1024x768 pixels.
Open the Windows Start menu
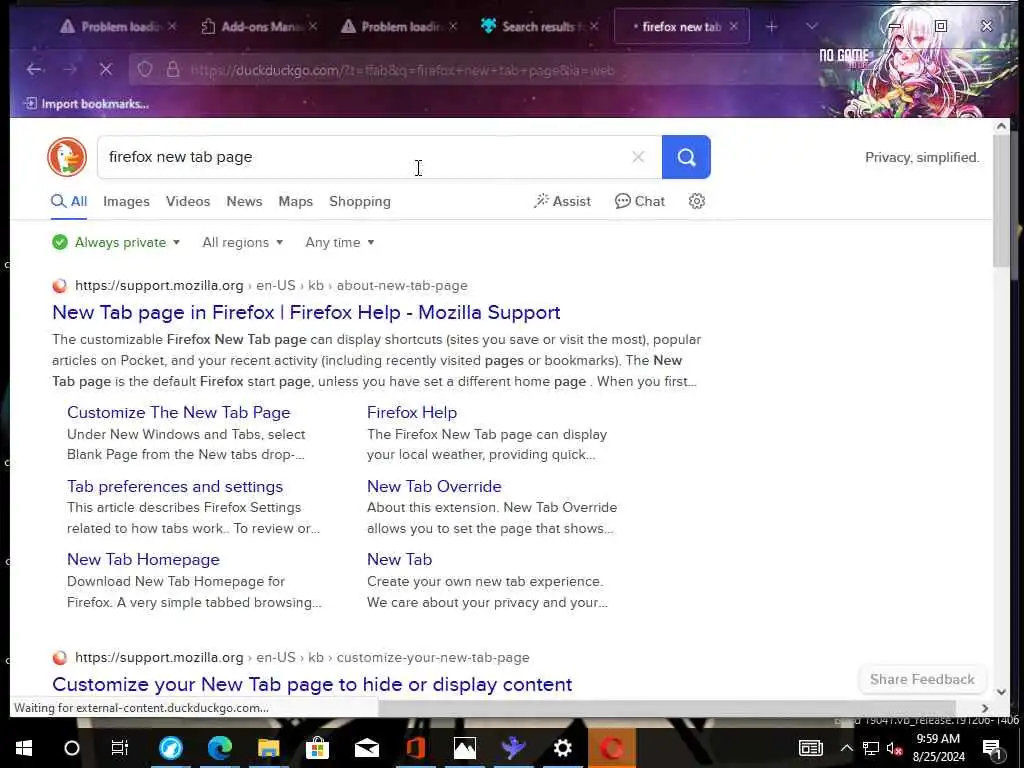coord(24,748)
